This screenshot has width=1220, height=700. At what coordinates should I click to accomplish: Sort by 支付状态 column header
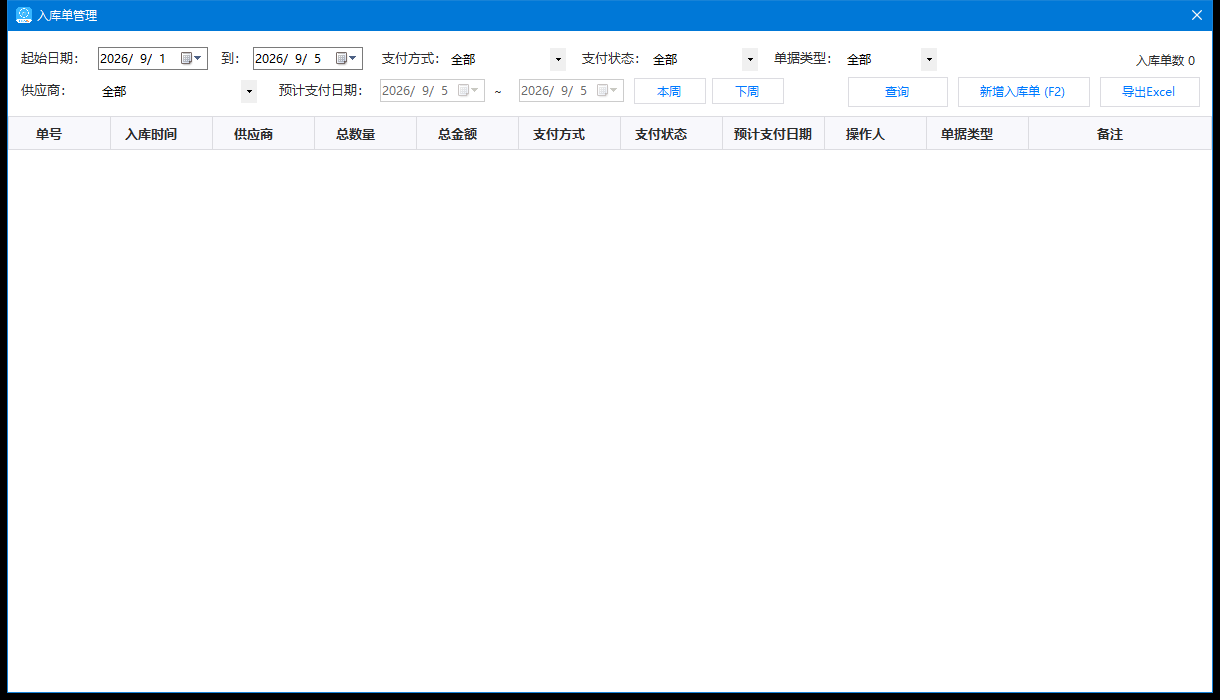click(671, 133)
